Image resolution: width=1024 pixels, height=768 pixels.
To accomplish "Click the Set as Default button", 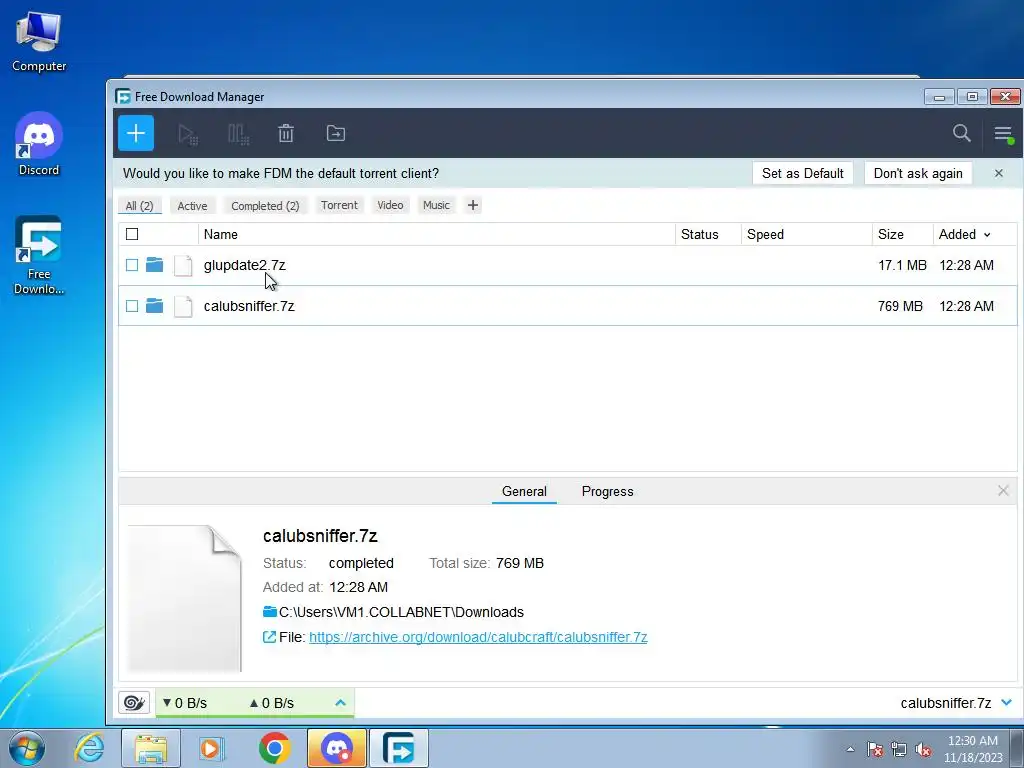I will pos(803,173).
